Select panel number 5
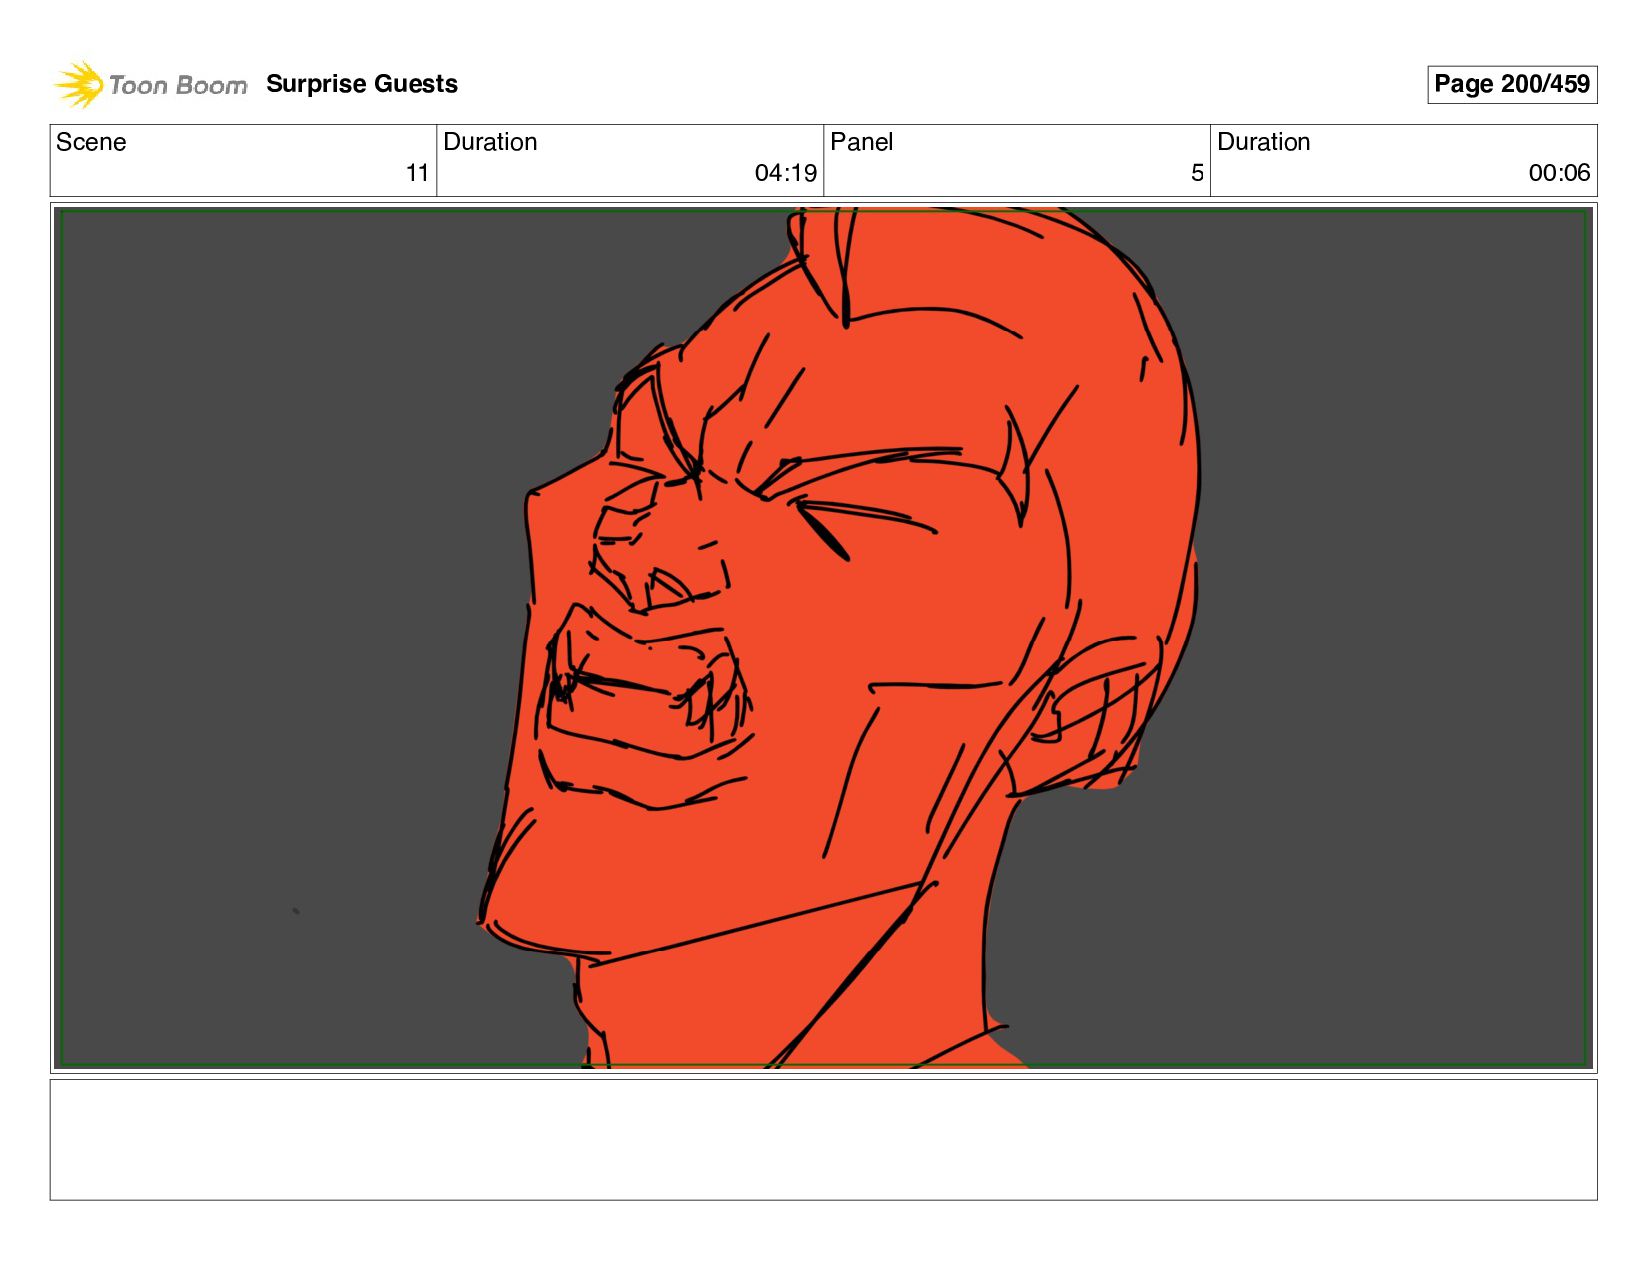Image resolution: width=1650 pixels, height=1275 pixels. point(1197,173)
